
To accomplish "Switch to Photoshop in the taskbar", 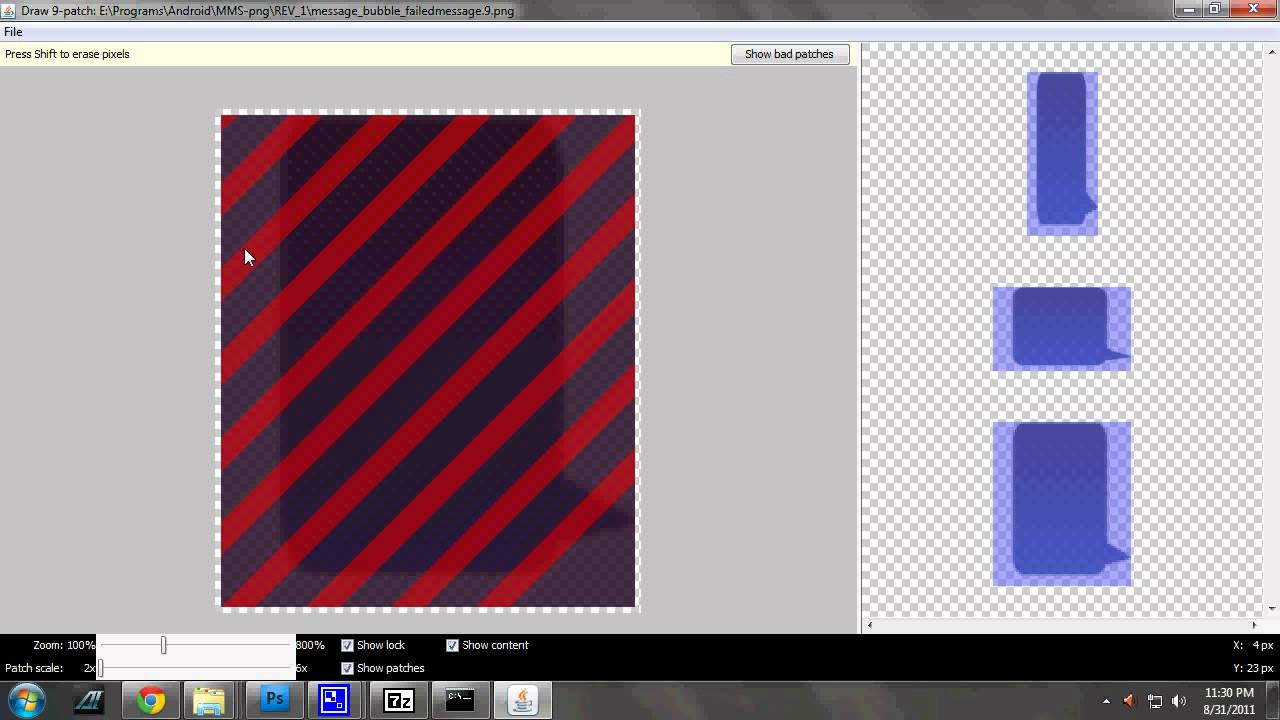I will tap(275, 700).
